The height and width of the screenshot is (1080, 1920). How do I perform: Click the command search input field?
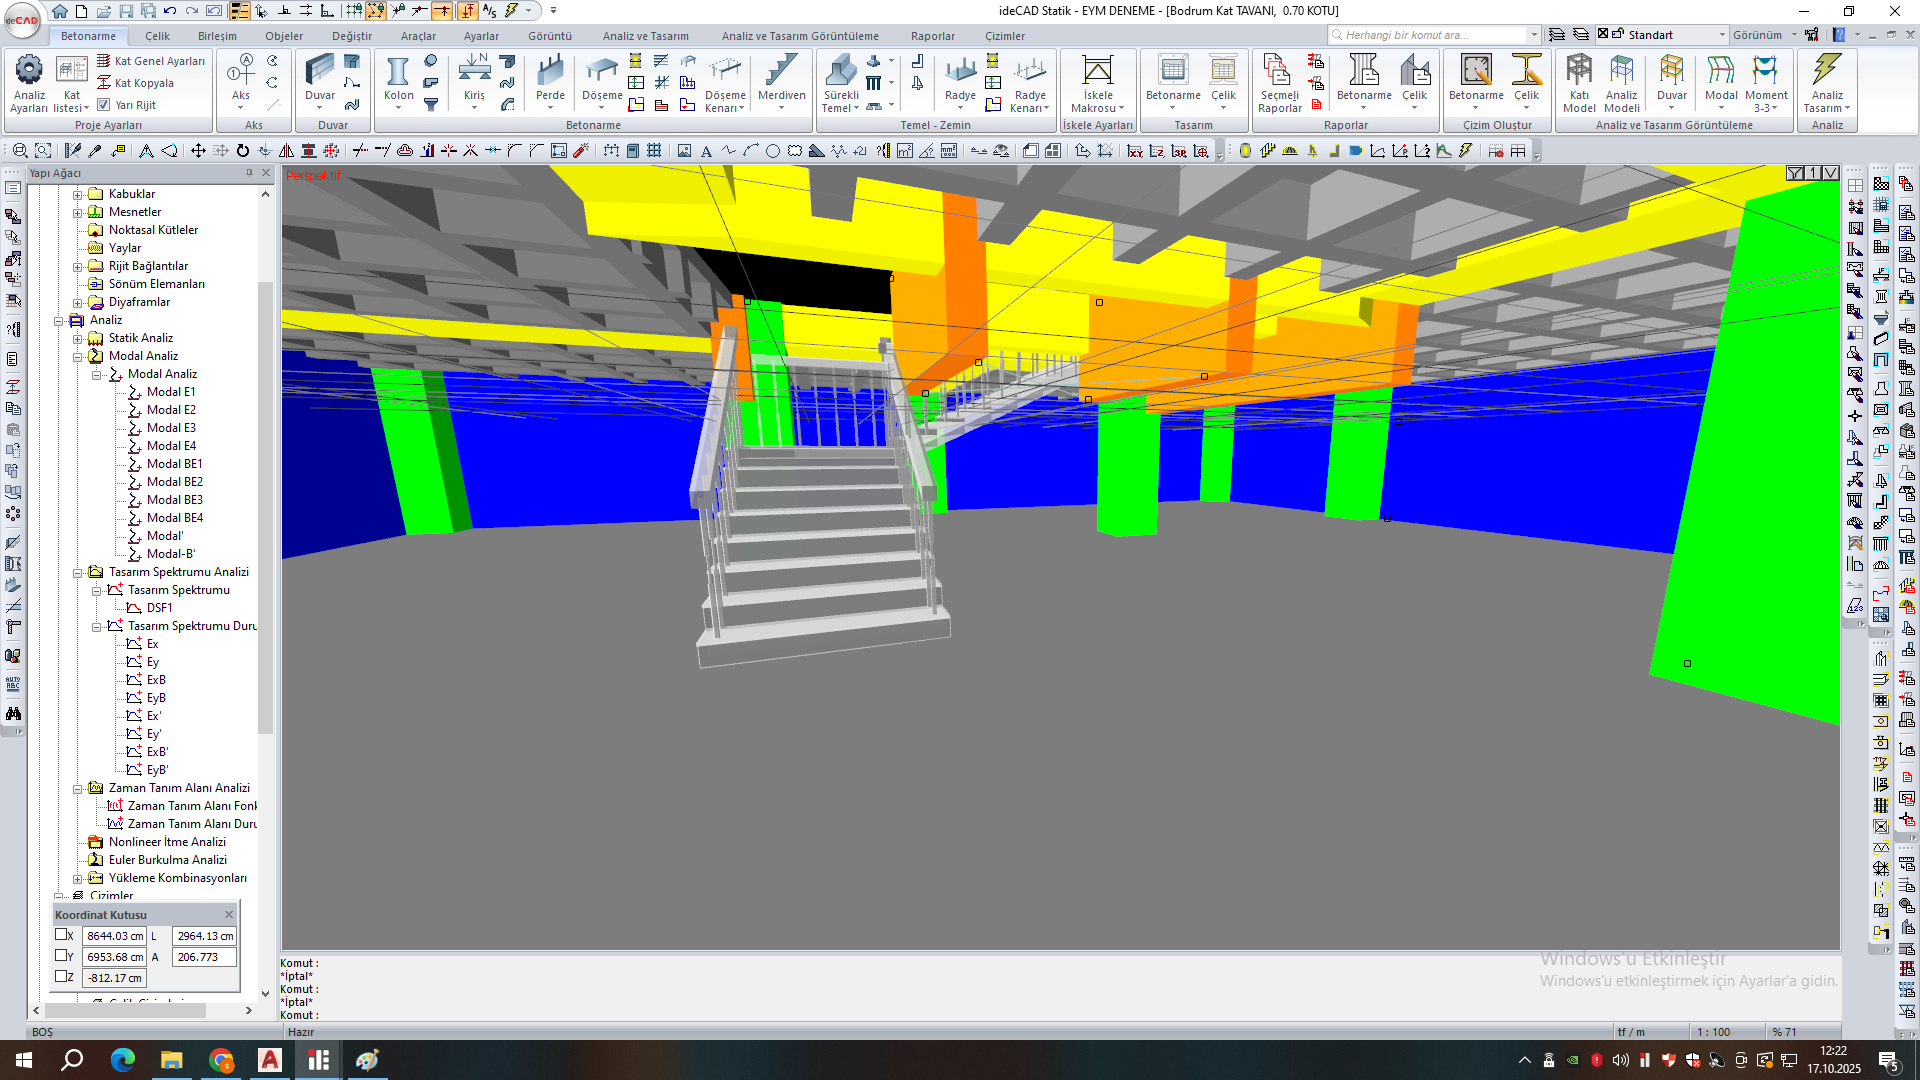[x=1432, y=35]
